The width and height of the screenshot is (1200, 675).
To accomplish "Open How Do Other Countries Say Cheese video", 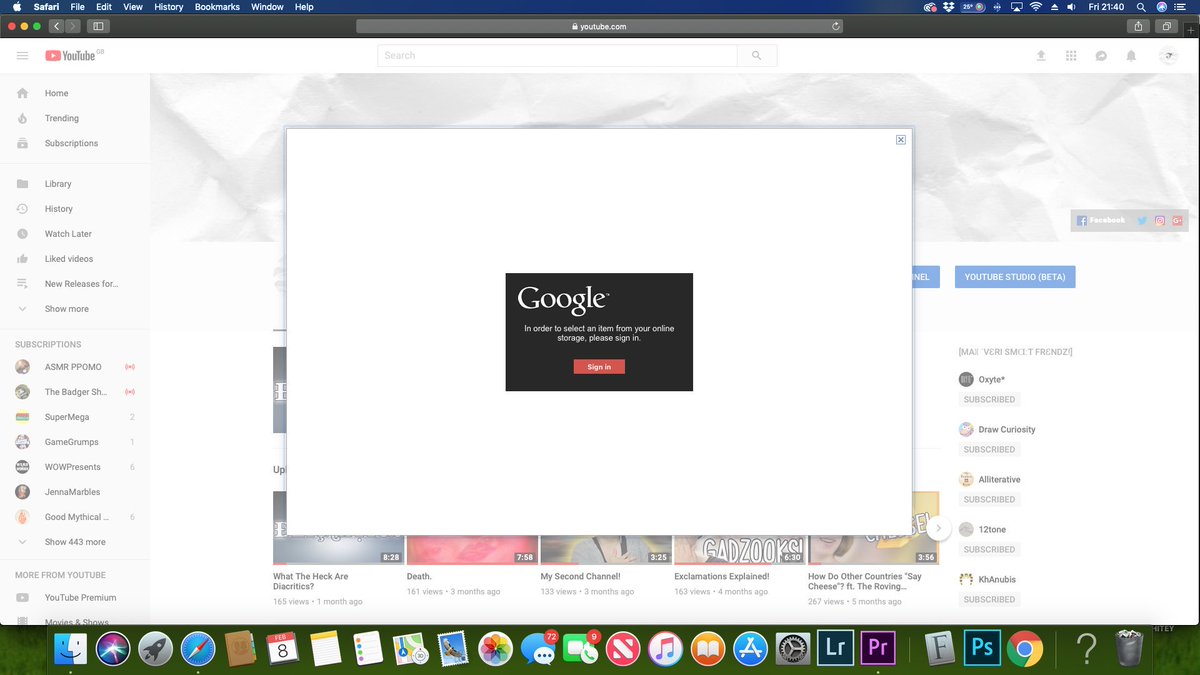I will [x=865, y=581].
